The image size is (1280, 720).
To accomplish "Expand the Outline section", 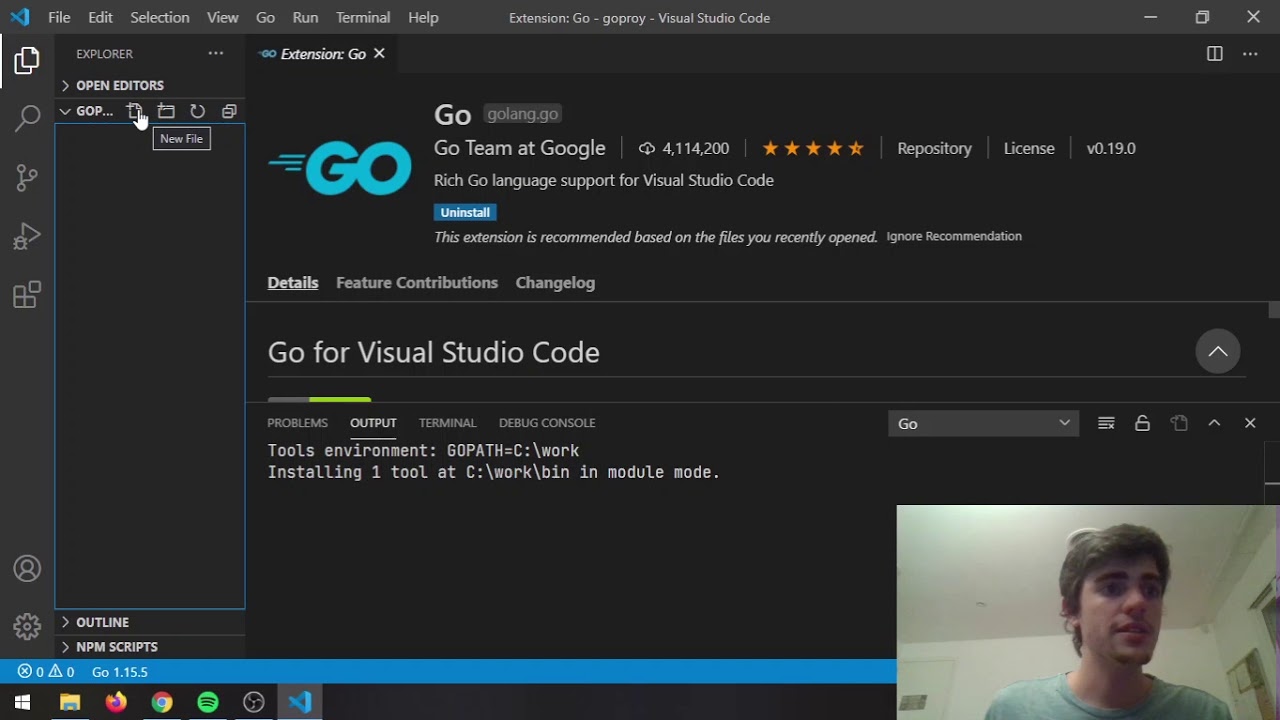I will 102,622.
